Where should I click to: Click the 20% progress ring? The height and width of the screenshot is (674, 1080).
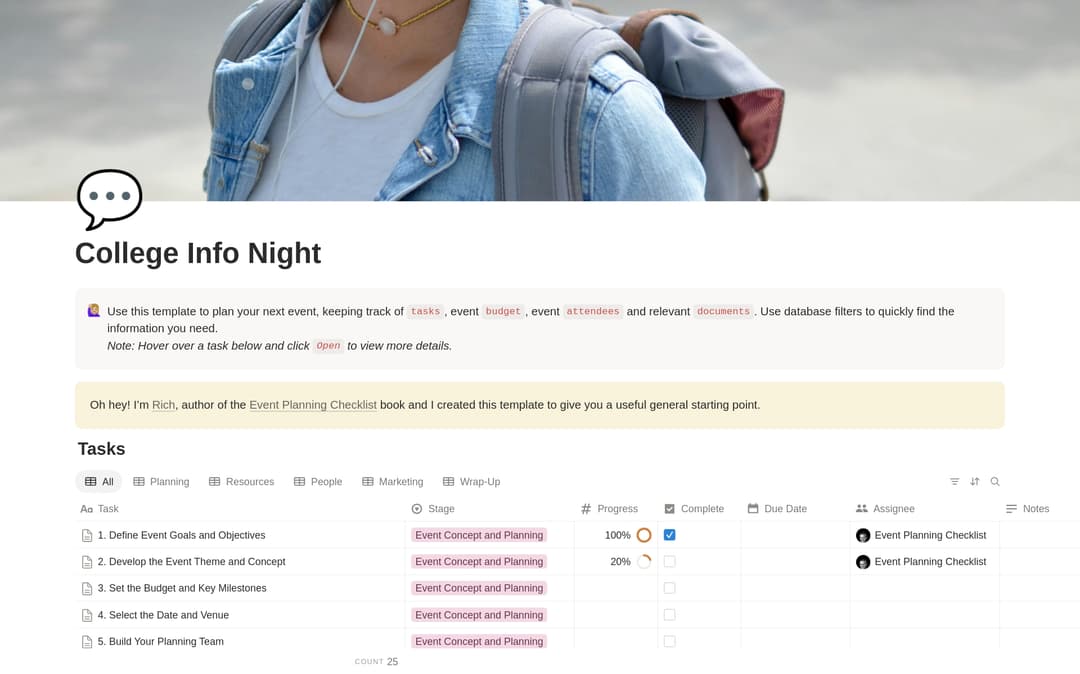tap(644, 562)
